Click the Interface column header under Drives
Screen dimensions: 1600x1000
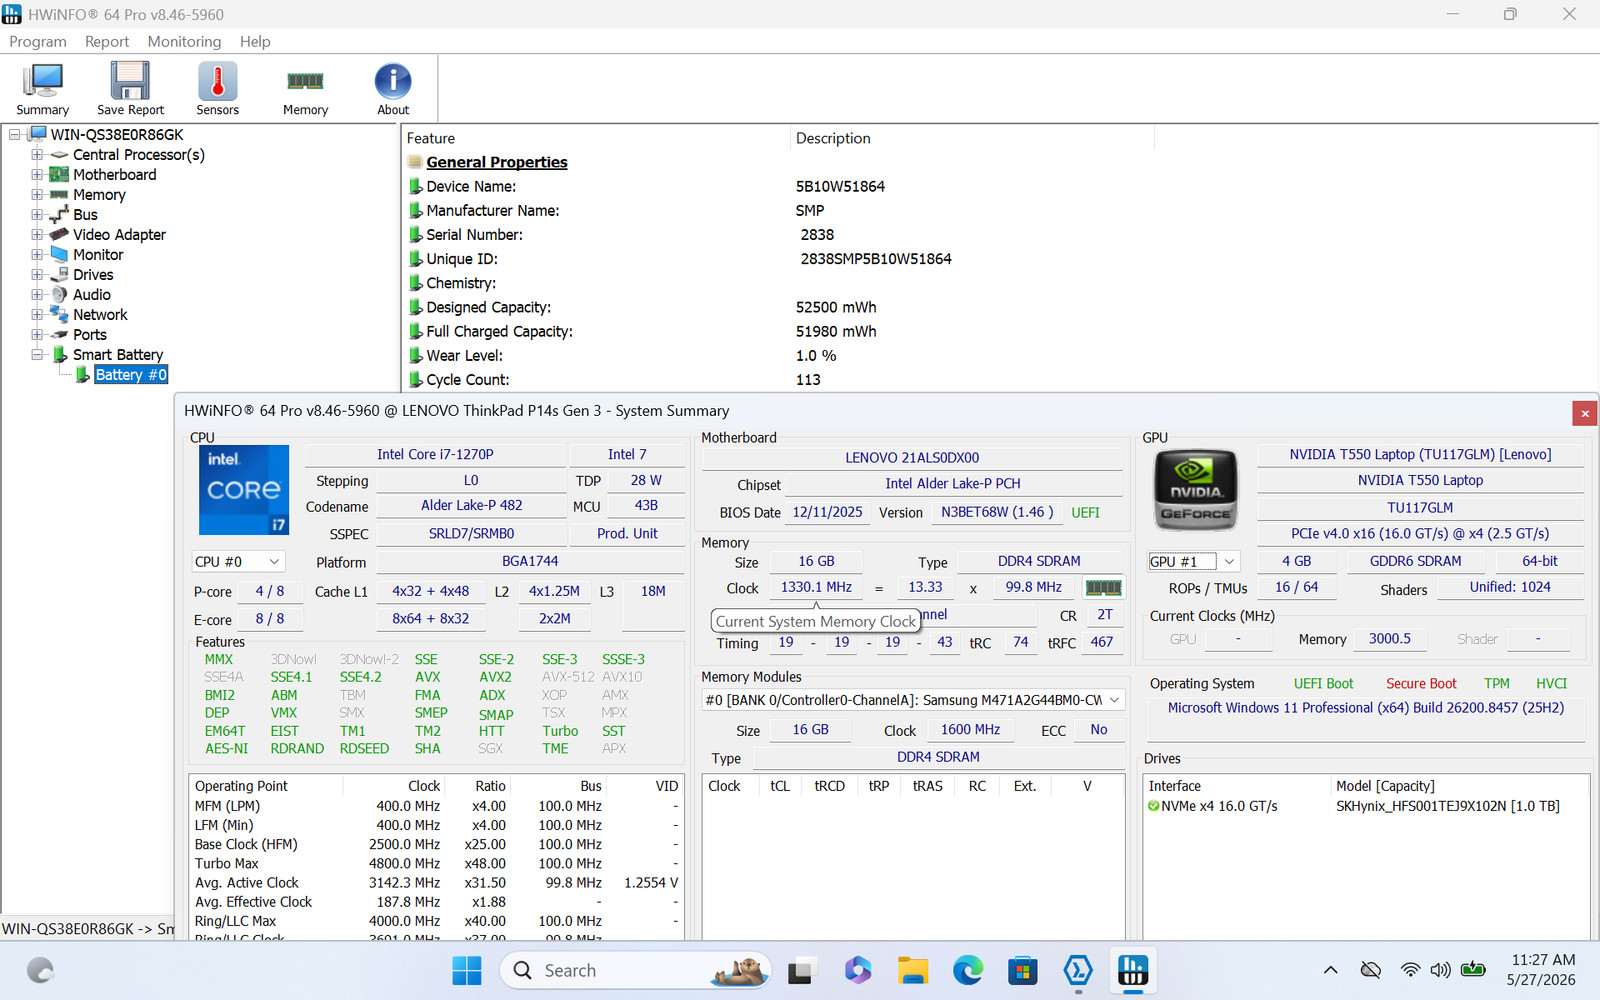click(1237, 786)
